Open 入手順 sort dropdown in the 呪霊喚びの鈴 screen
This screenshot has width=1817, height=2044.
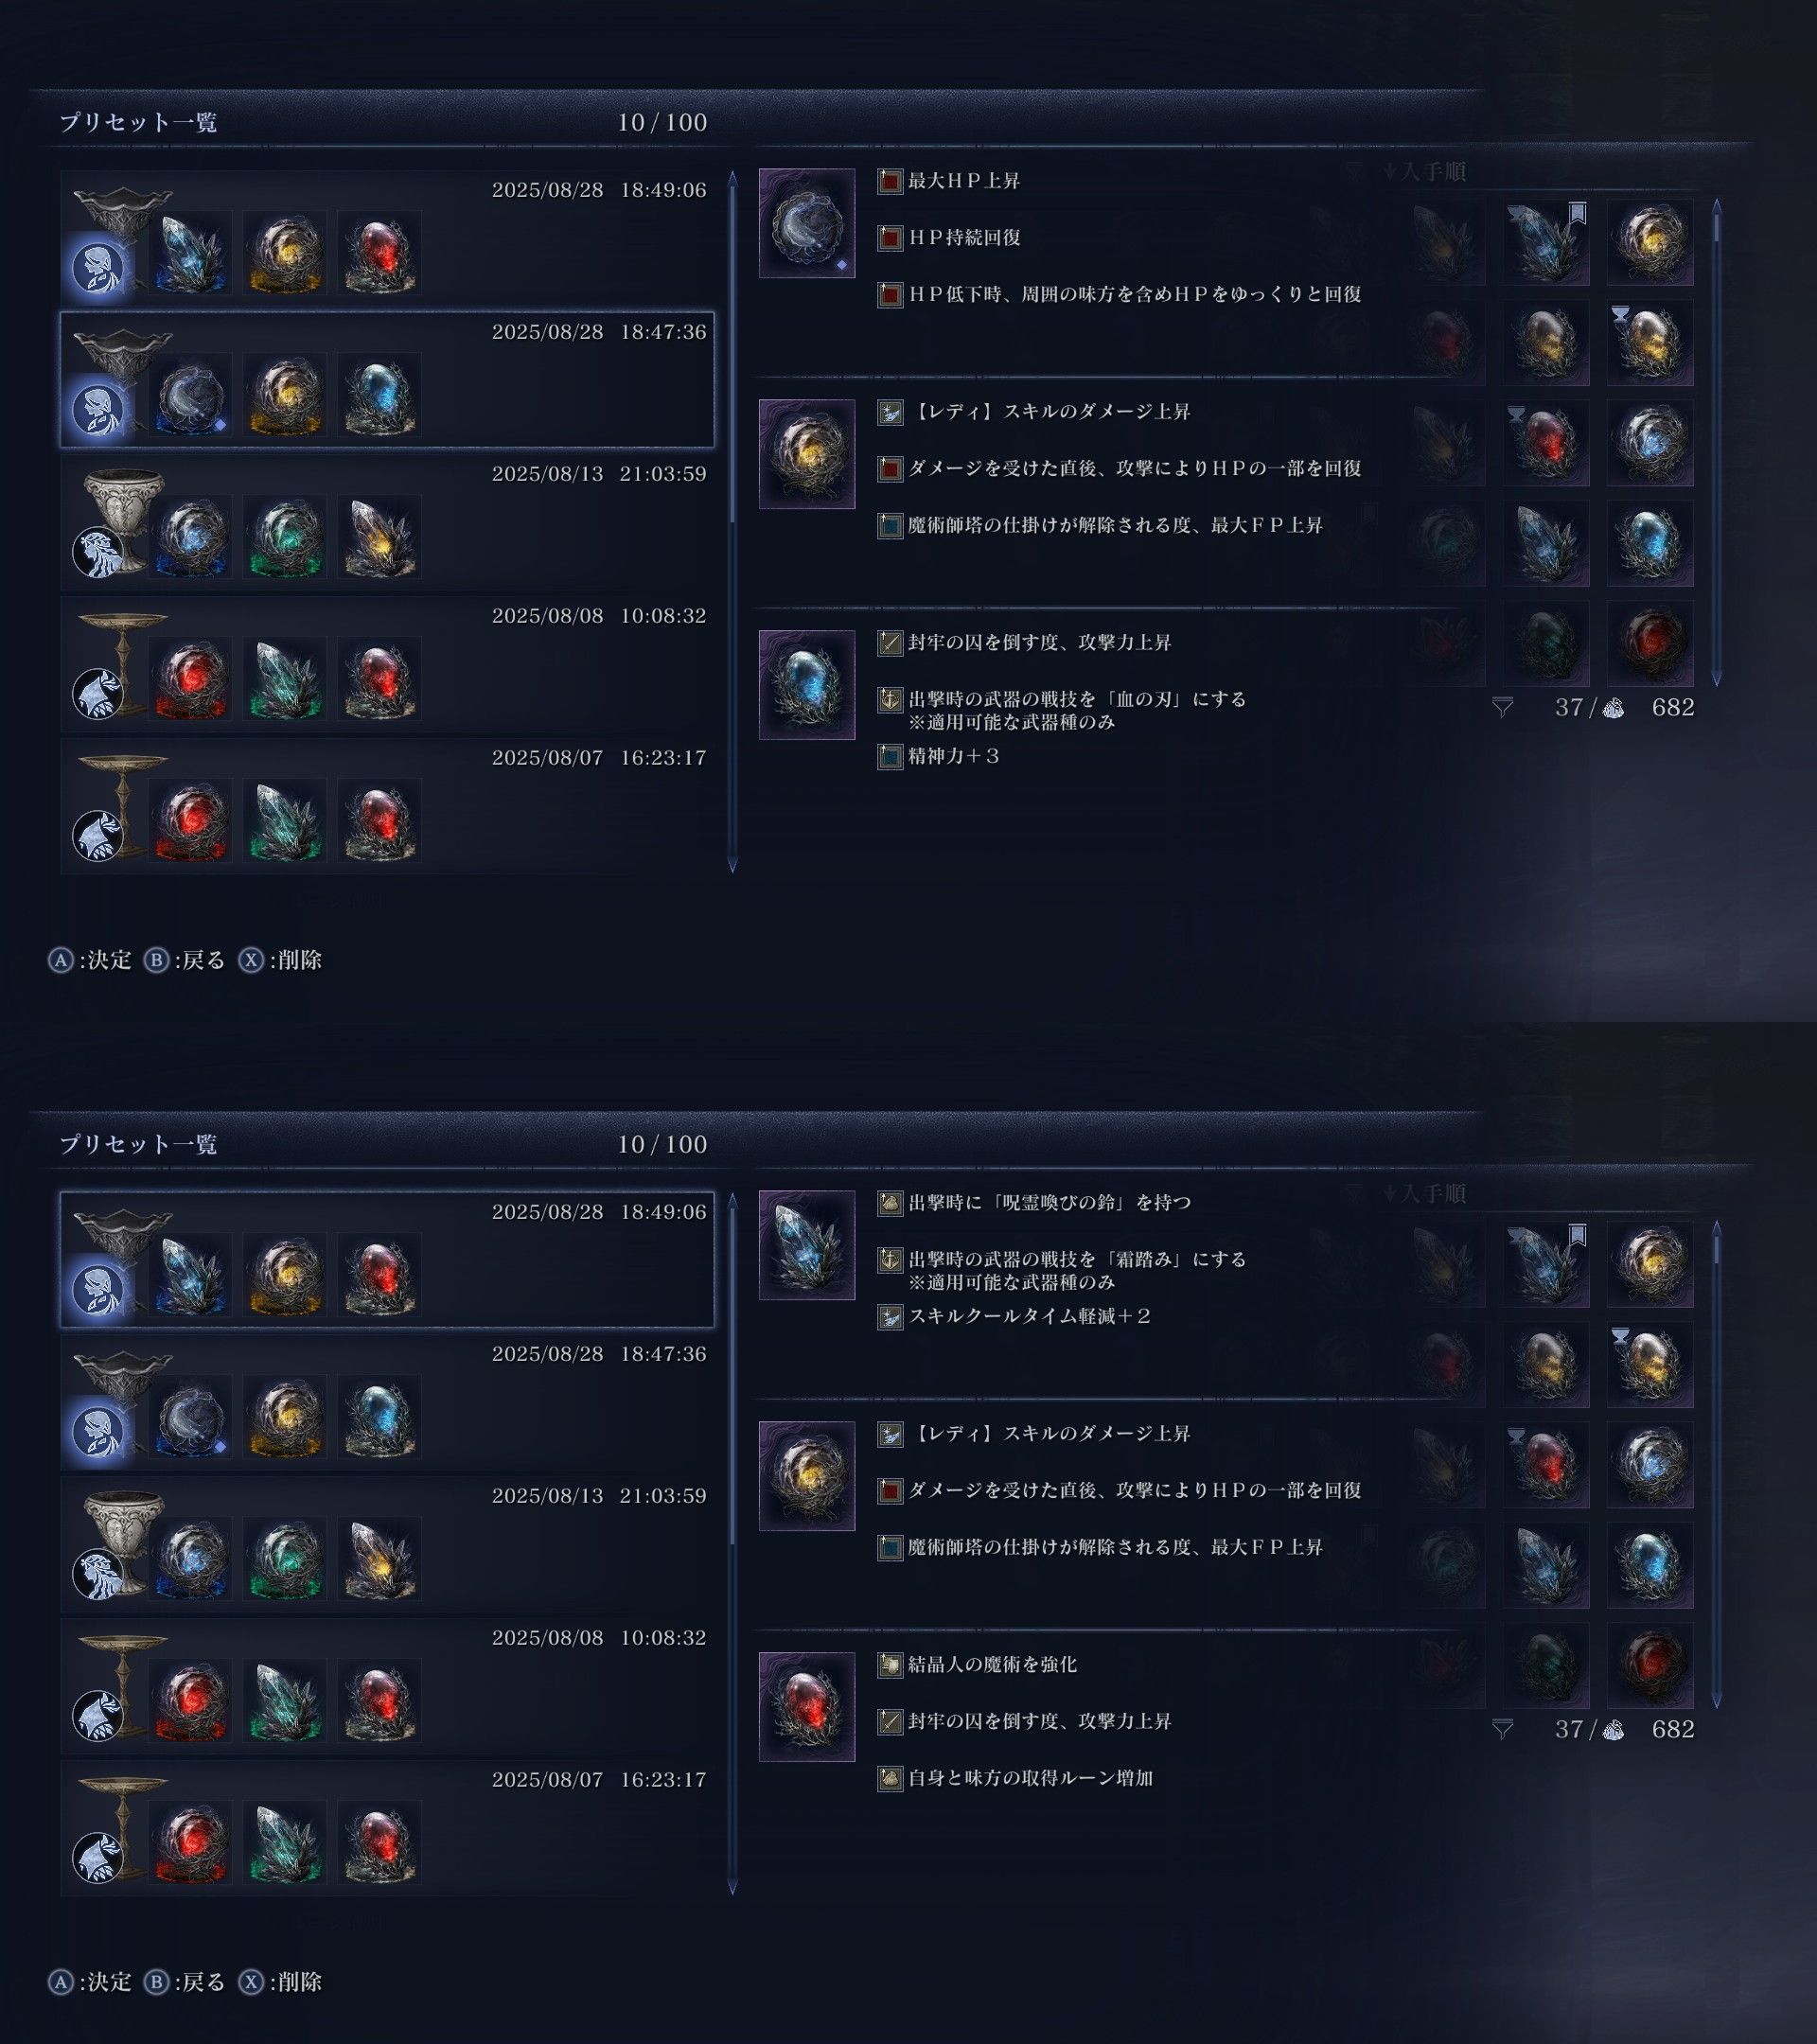point(1426,1194)
